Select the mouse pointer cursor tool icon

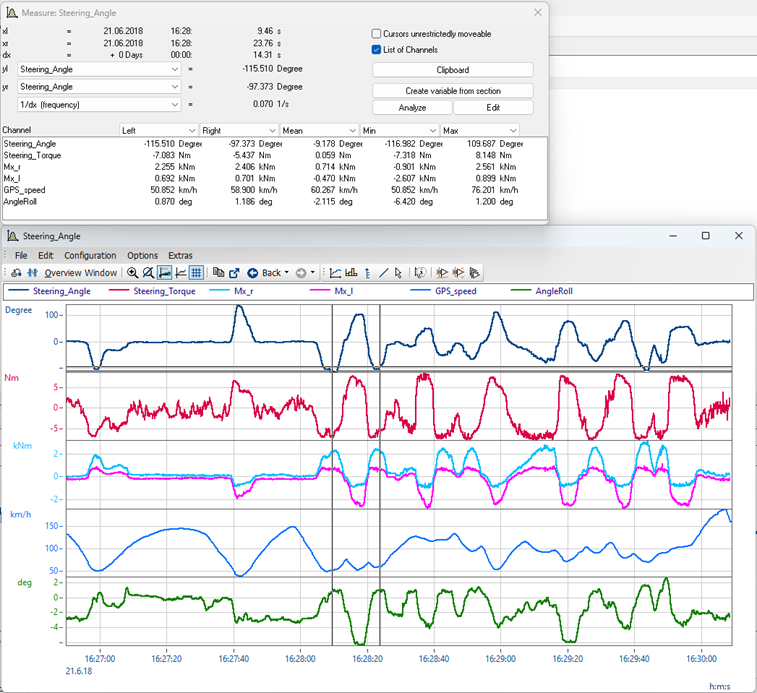398,272
